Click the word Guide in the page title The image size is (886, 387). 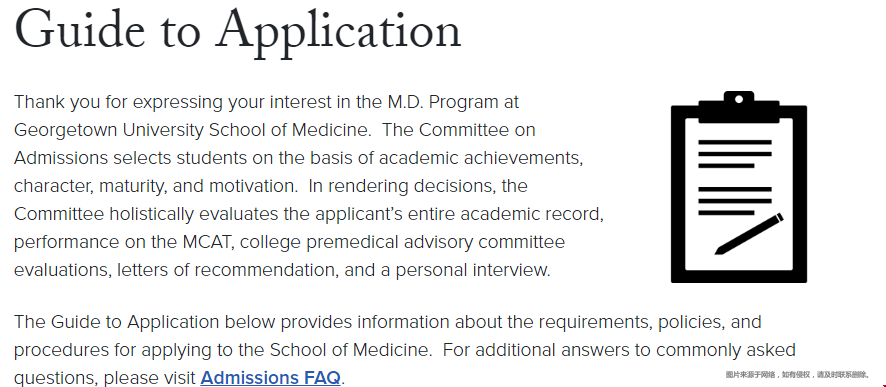click(x=79, y=28)
